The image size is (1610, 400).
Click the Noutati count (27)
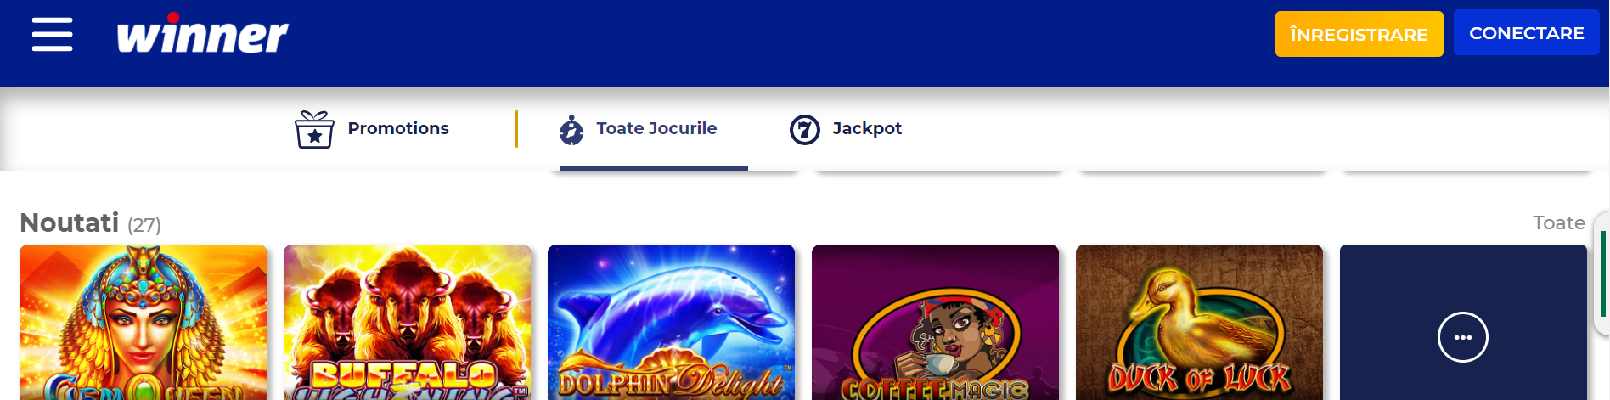144,225
